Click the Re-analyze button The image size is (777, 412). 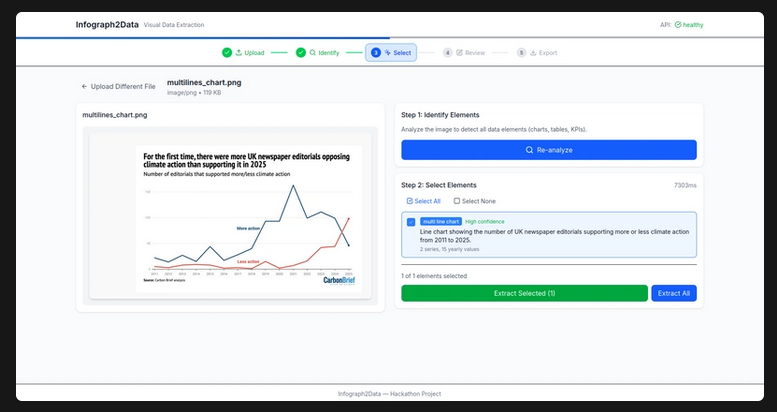549,150
